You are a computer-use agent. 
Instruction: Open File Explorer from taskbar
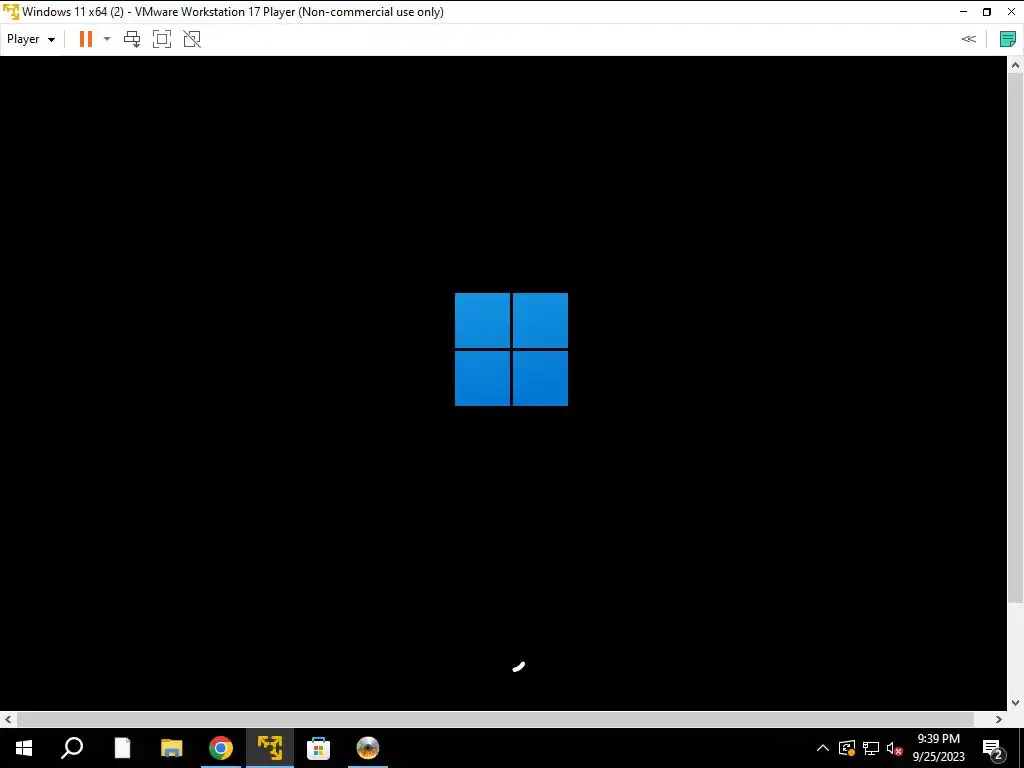coord(172,748)
